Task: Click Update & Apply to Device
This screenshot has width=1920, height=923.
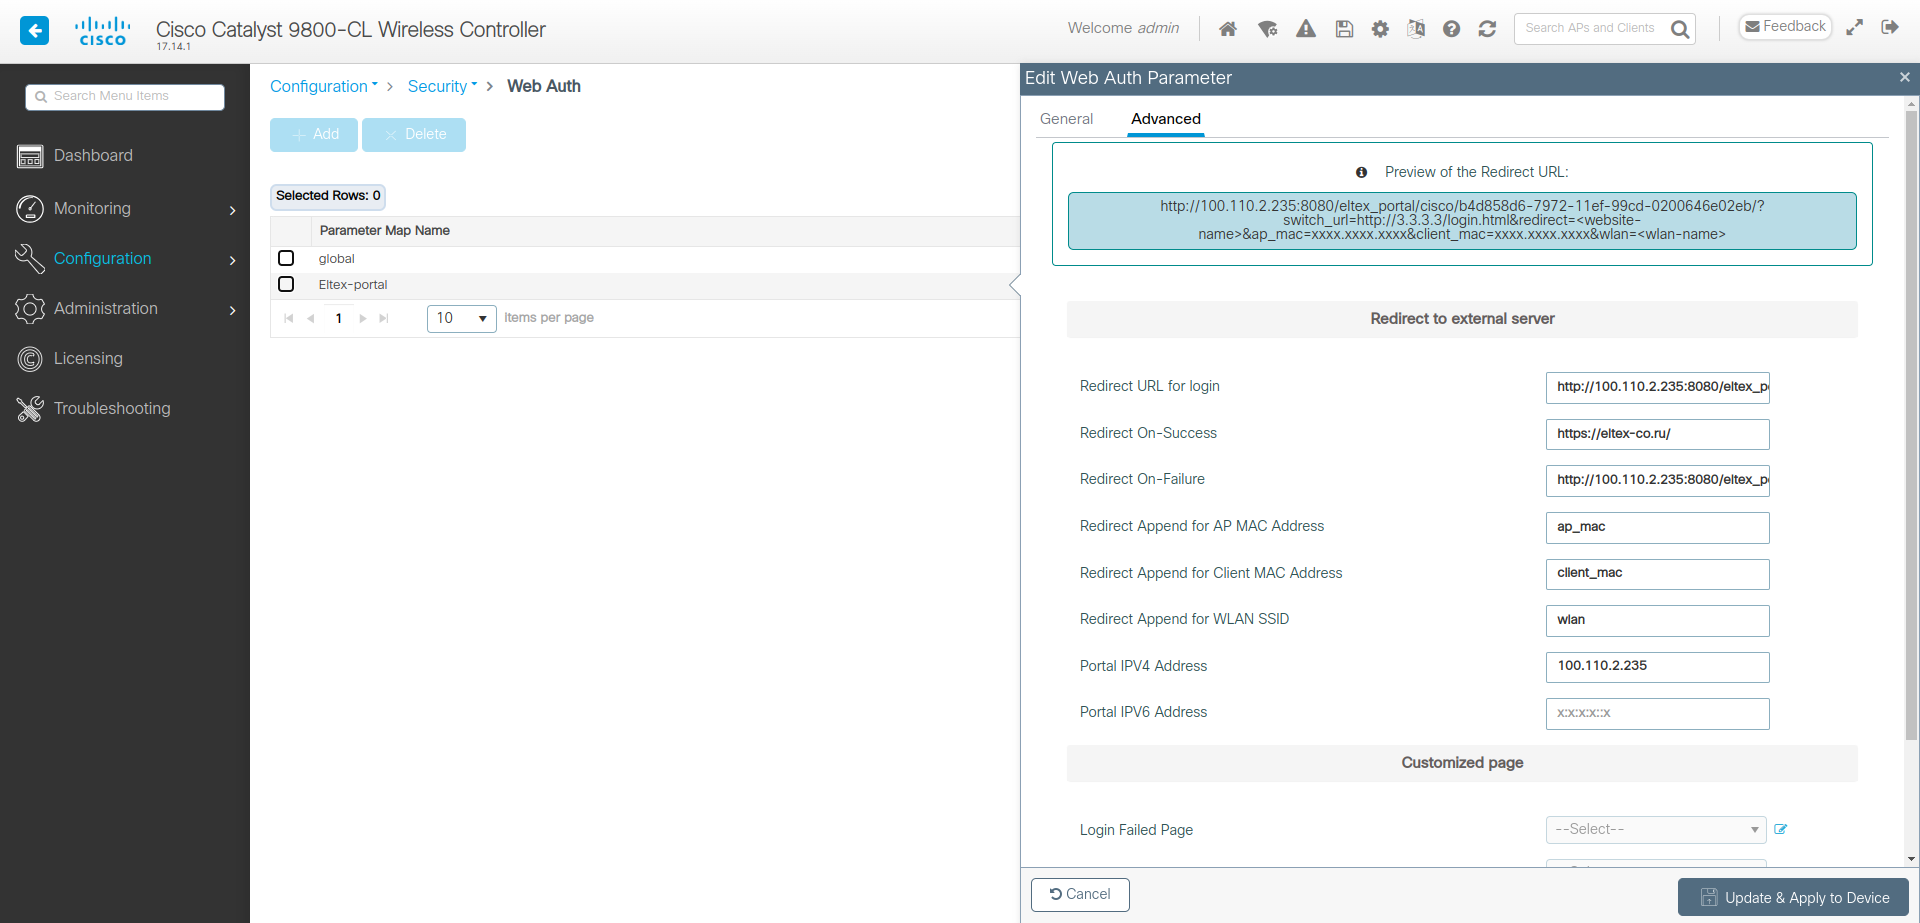Action: click(1793, 897)
